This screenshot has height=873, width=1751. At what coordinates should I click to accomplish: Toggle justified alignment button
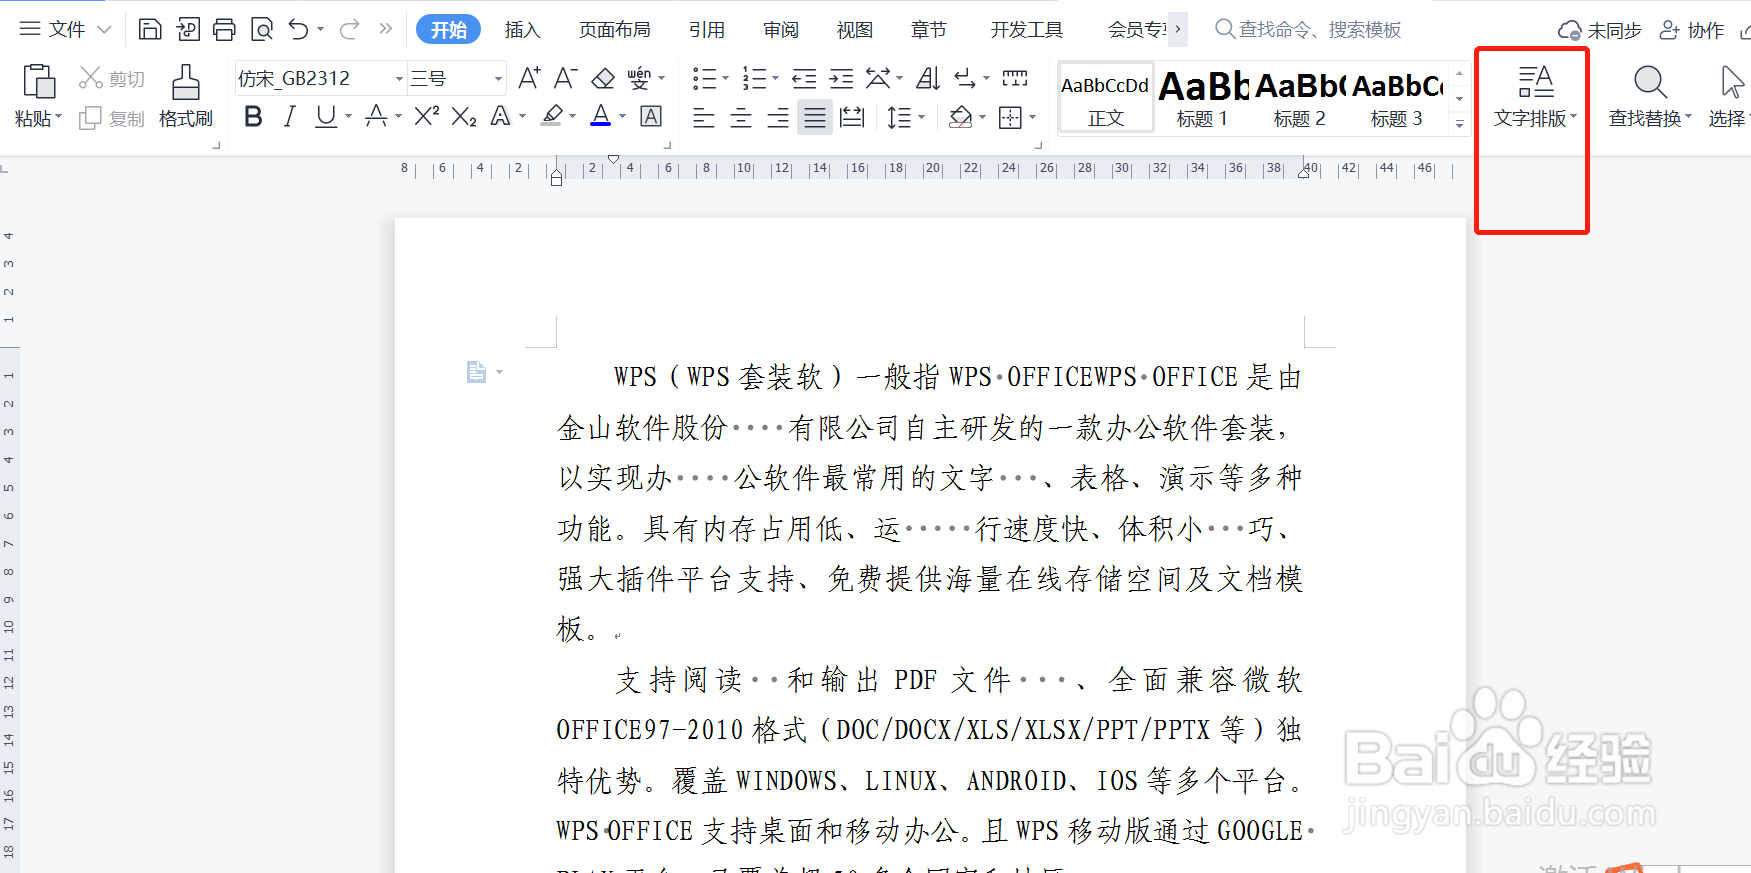pos(815,118)
